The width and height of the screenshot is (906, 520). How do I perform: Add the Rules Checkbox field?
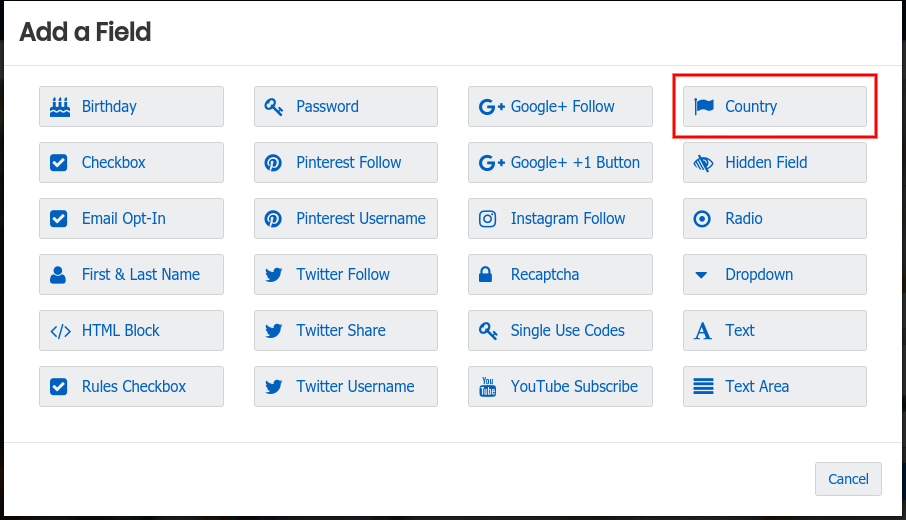pos(131,386)
